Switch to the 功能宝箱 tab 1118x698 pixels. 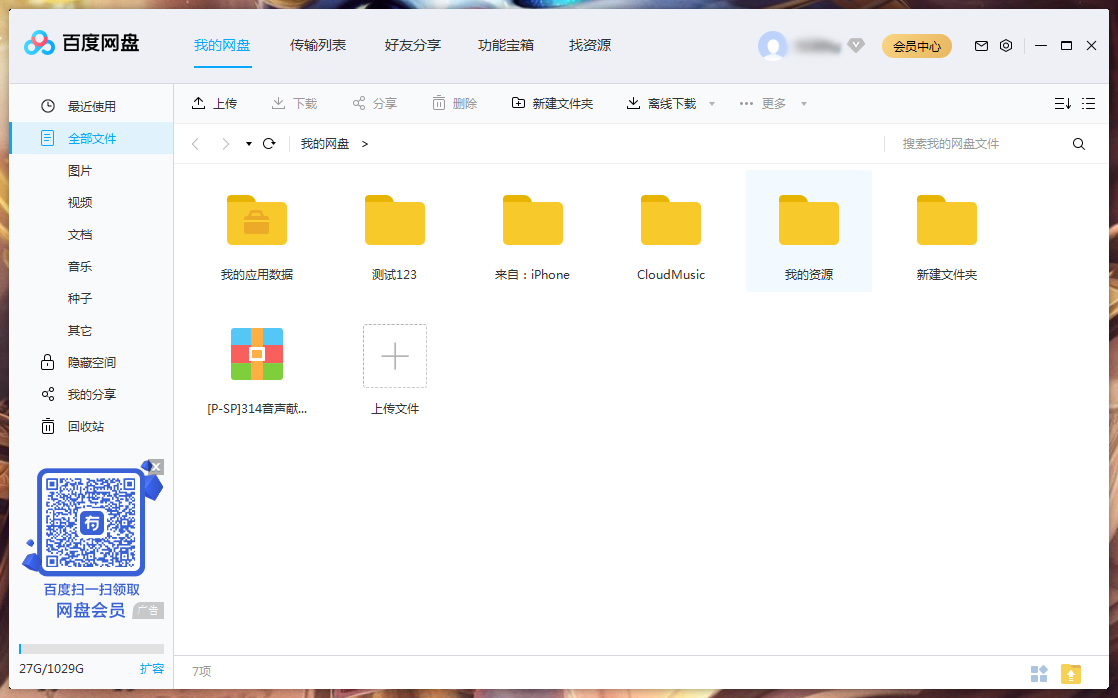(x=507, y=45)
